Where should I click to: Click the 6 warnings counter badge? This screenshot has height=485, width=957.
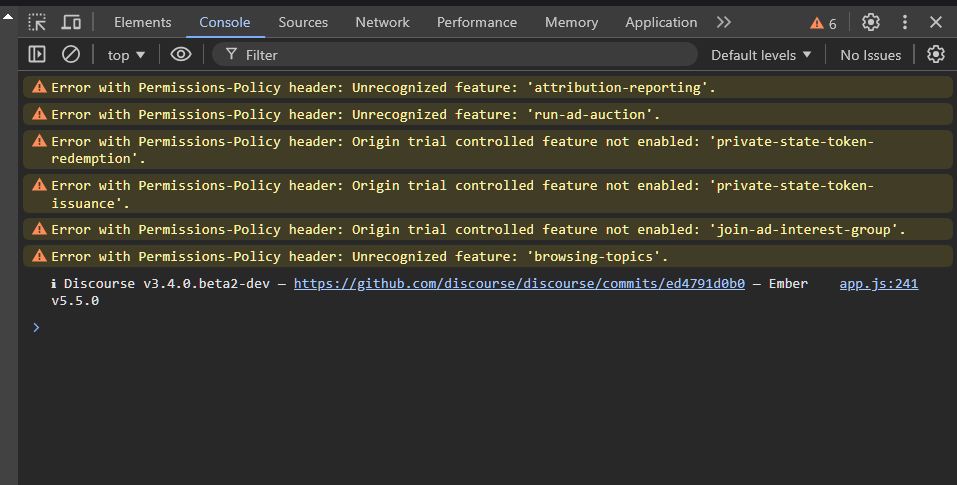(823, 23)
